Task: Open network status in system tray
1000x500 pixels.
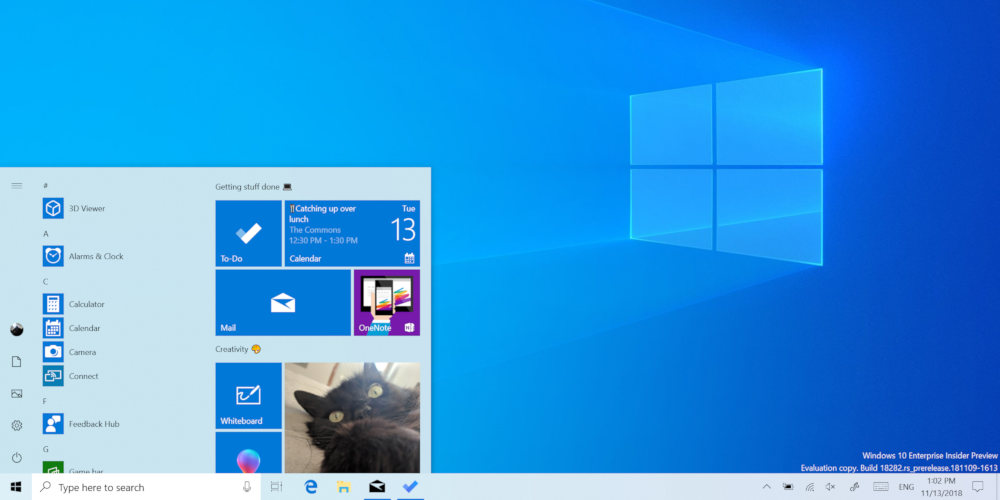Action: tap(810, 487)
